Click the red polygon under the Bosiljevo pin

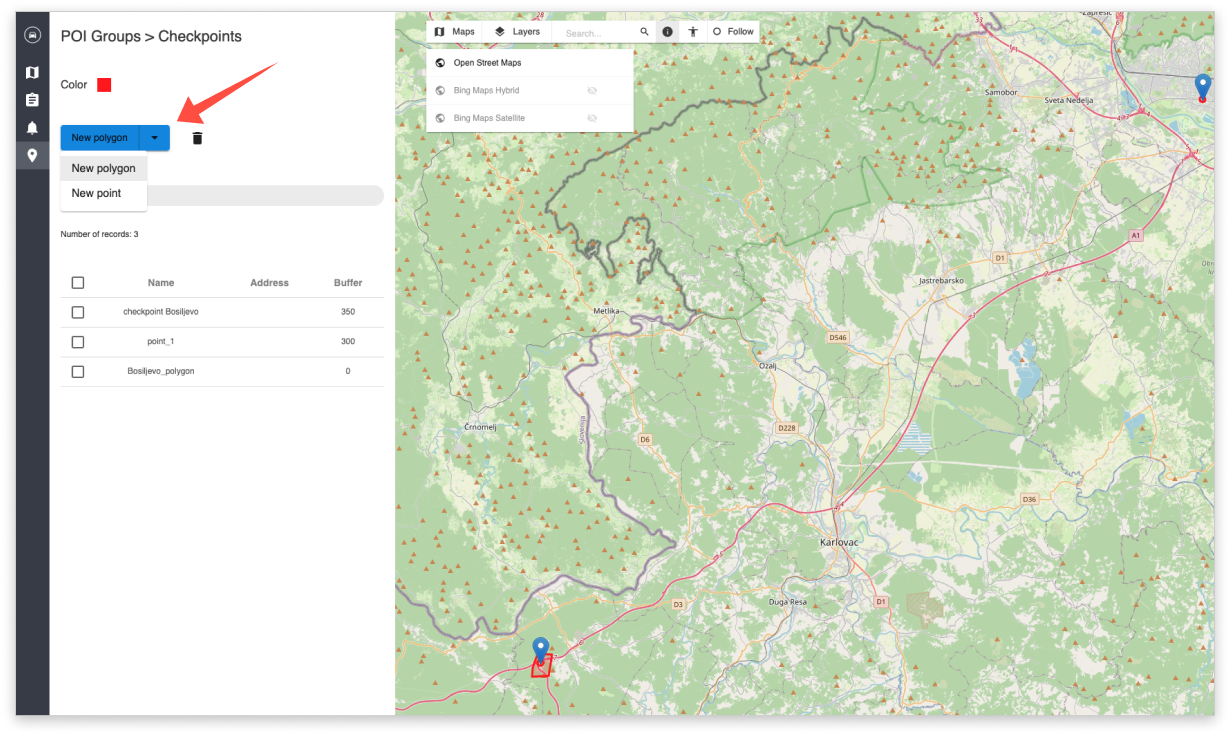pos(541,667)
